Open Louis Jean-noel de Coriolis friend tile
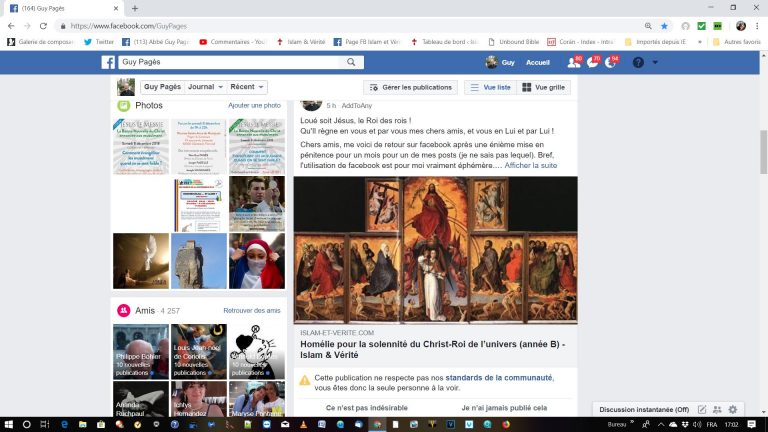The width and height of the screenshot is (768, 432). tap(199, 352)
